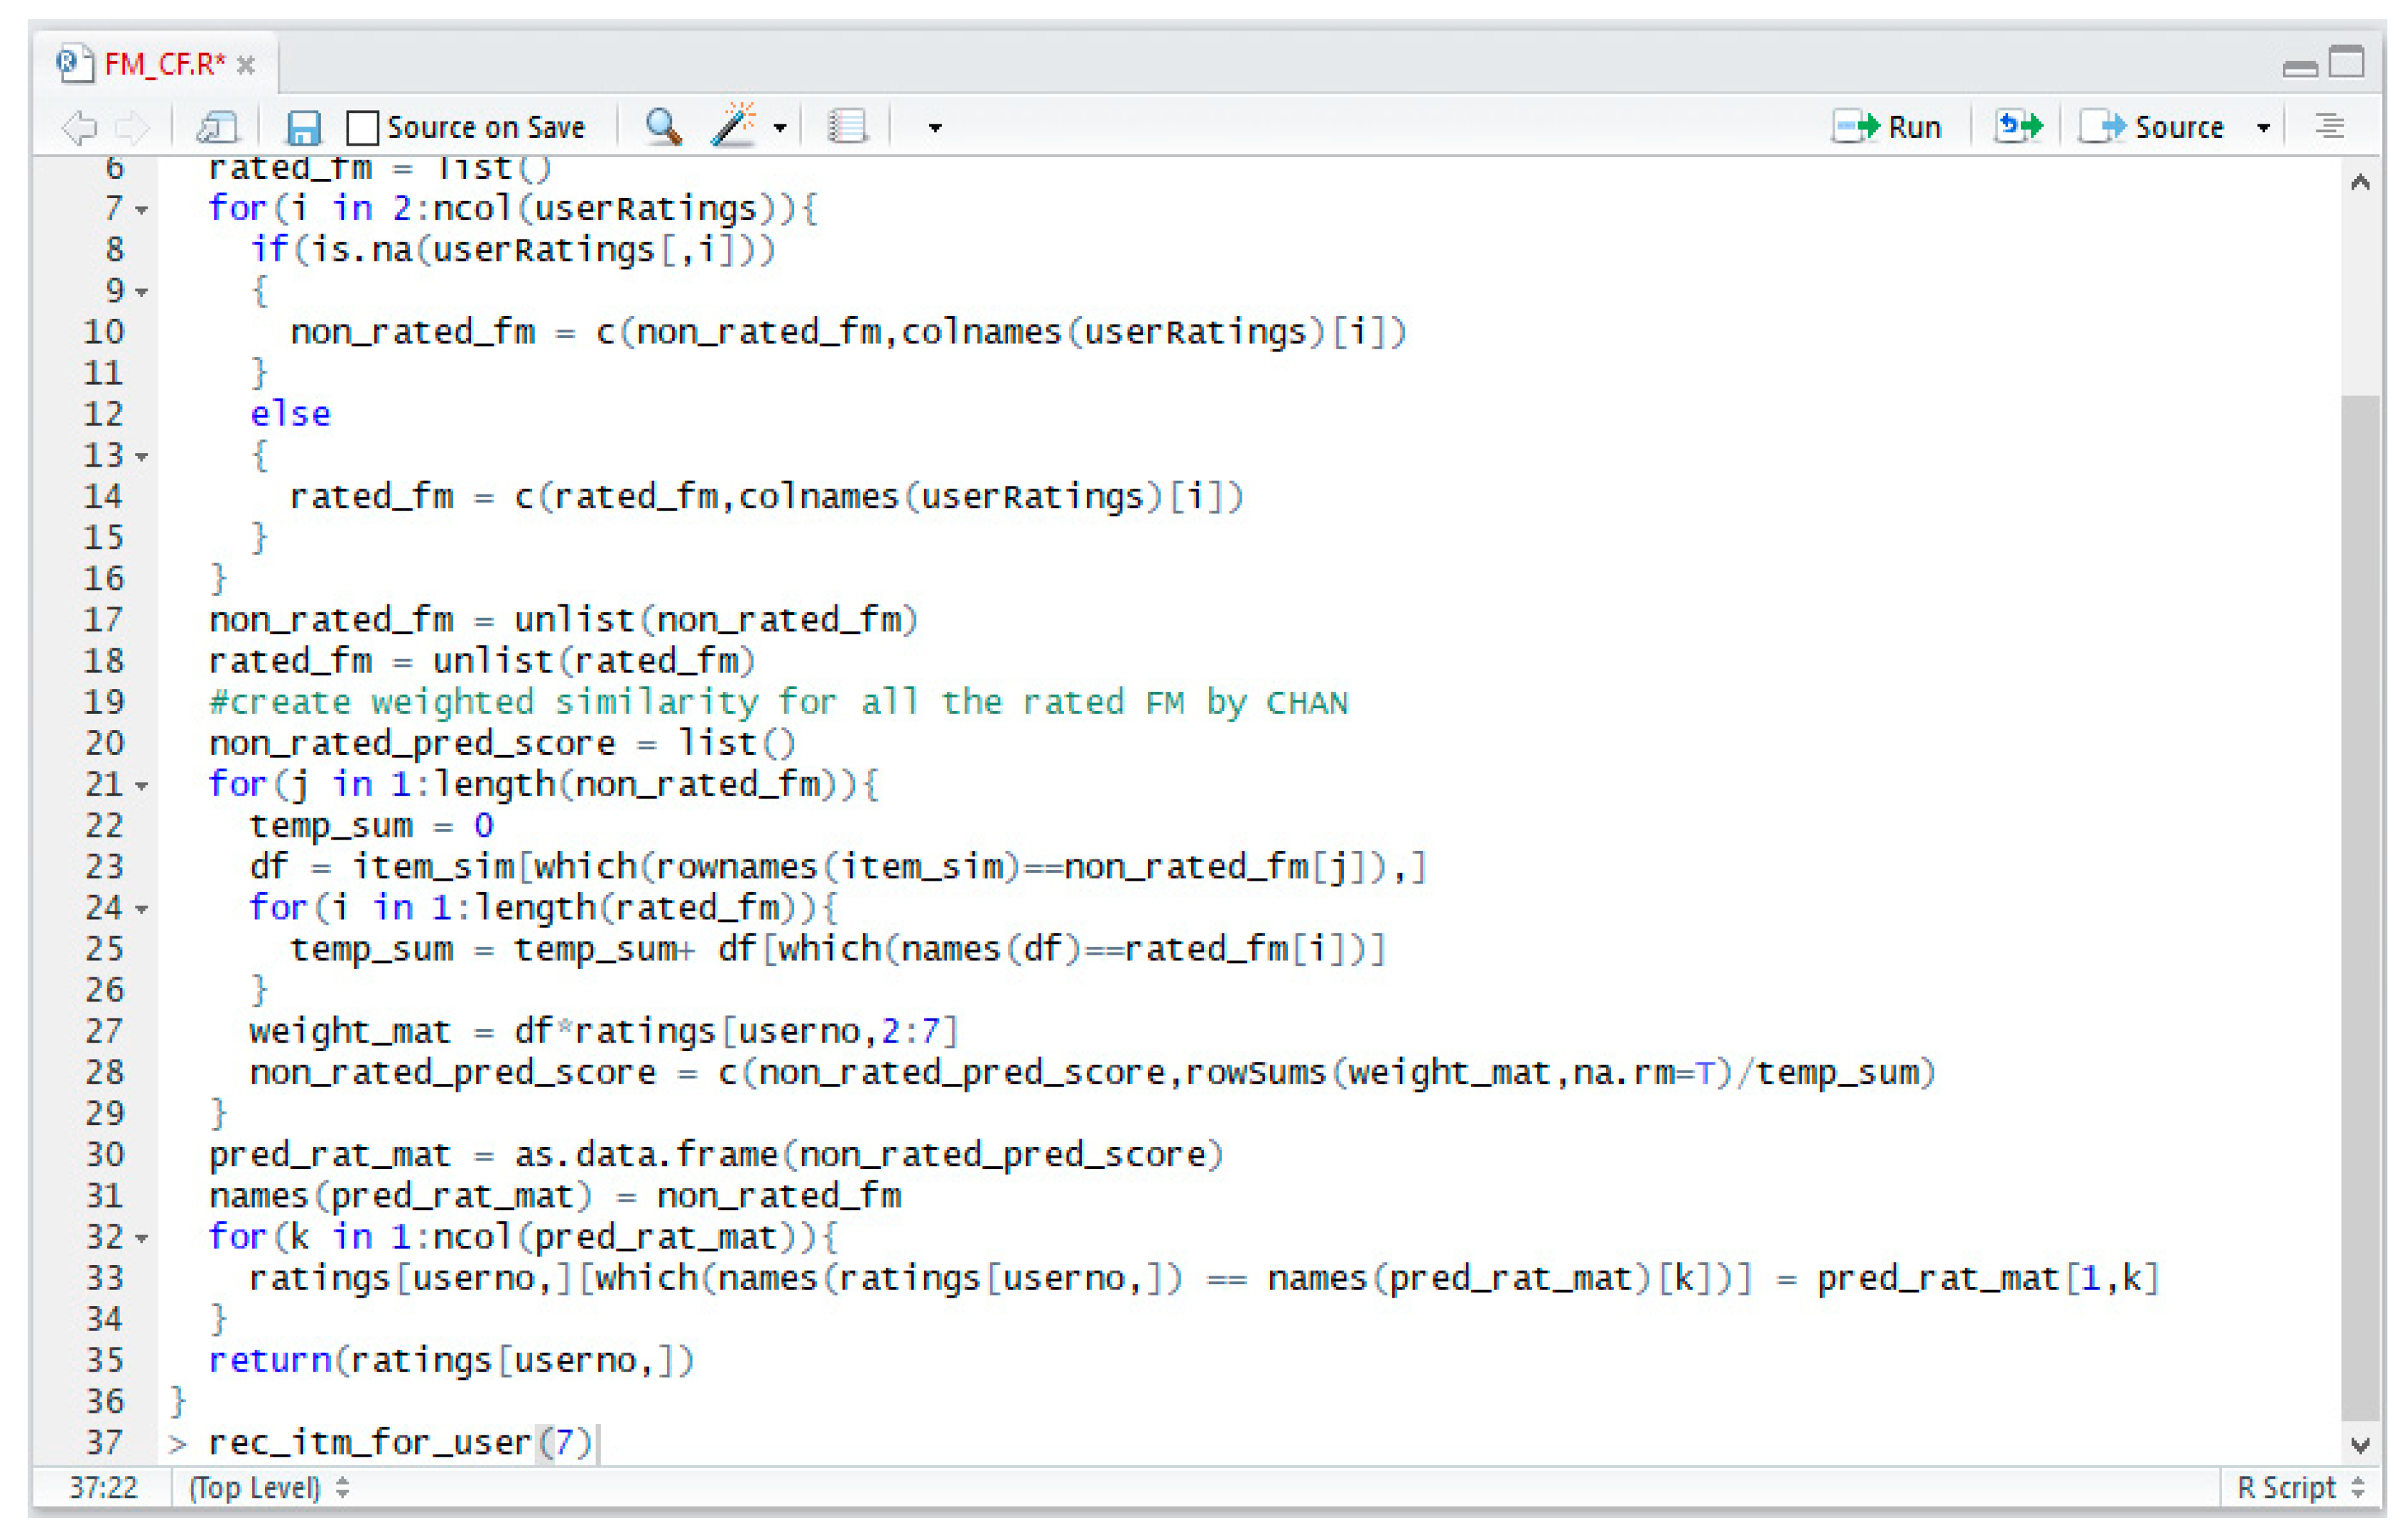2408x1537 pixels.
Task: Click the show in new window icon
Action: click(x=216, y=128)
